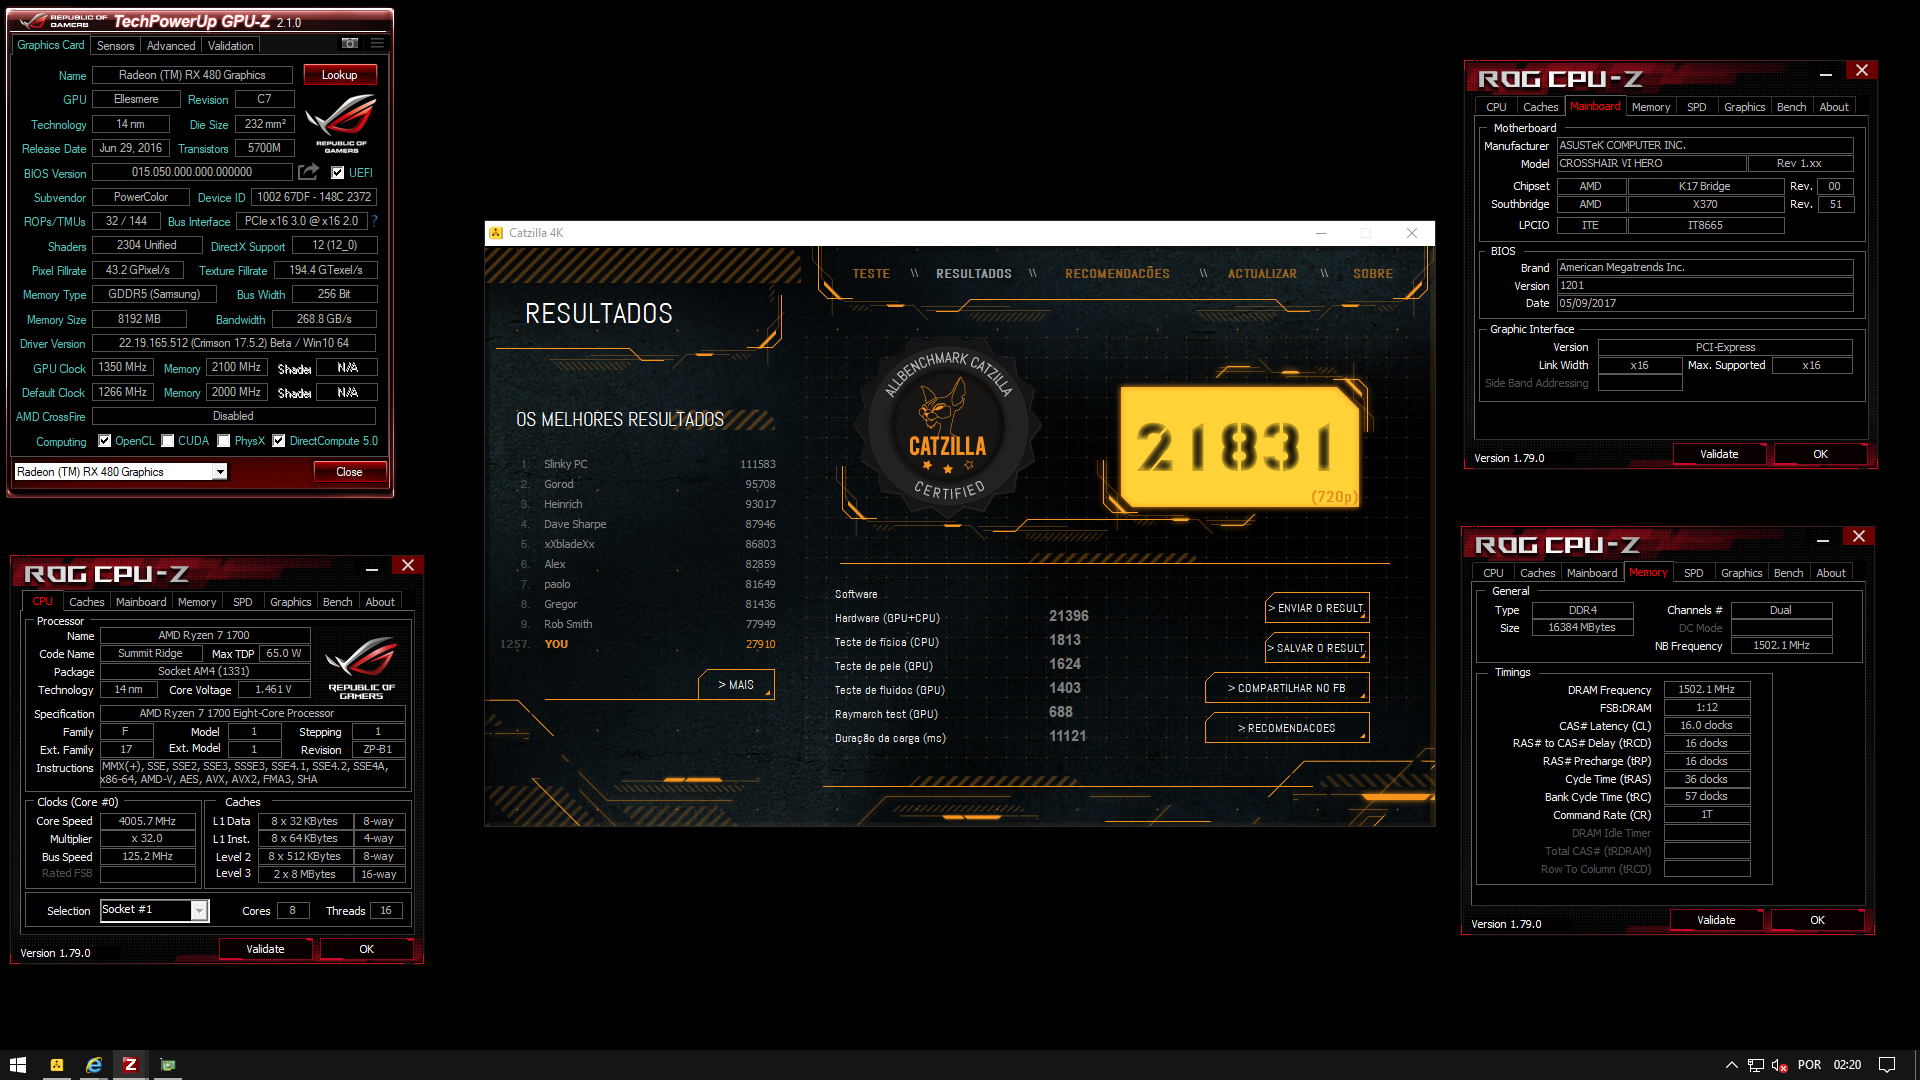Toggle the OpenCL checkbox
This screenshot has width=1920, height=1080.
[104, 441]
